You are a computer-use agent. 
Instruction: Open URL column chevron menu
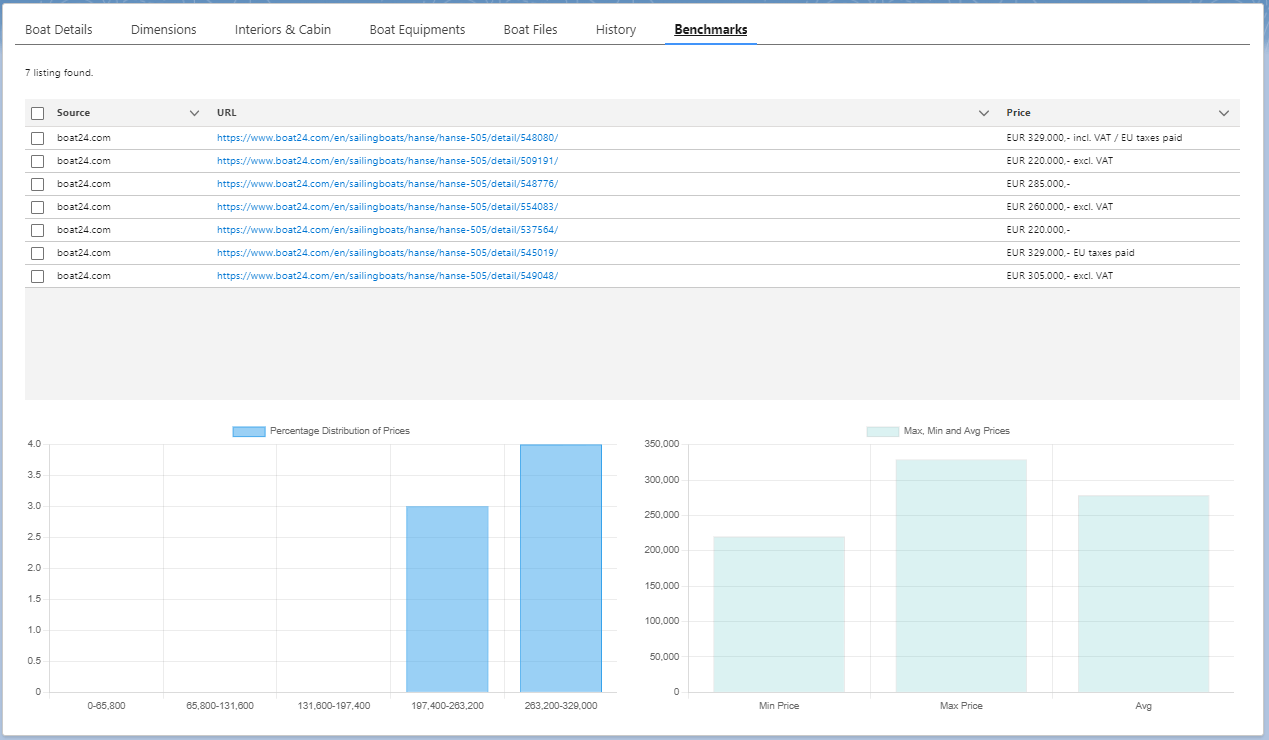coord(984,113)
